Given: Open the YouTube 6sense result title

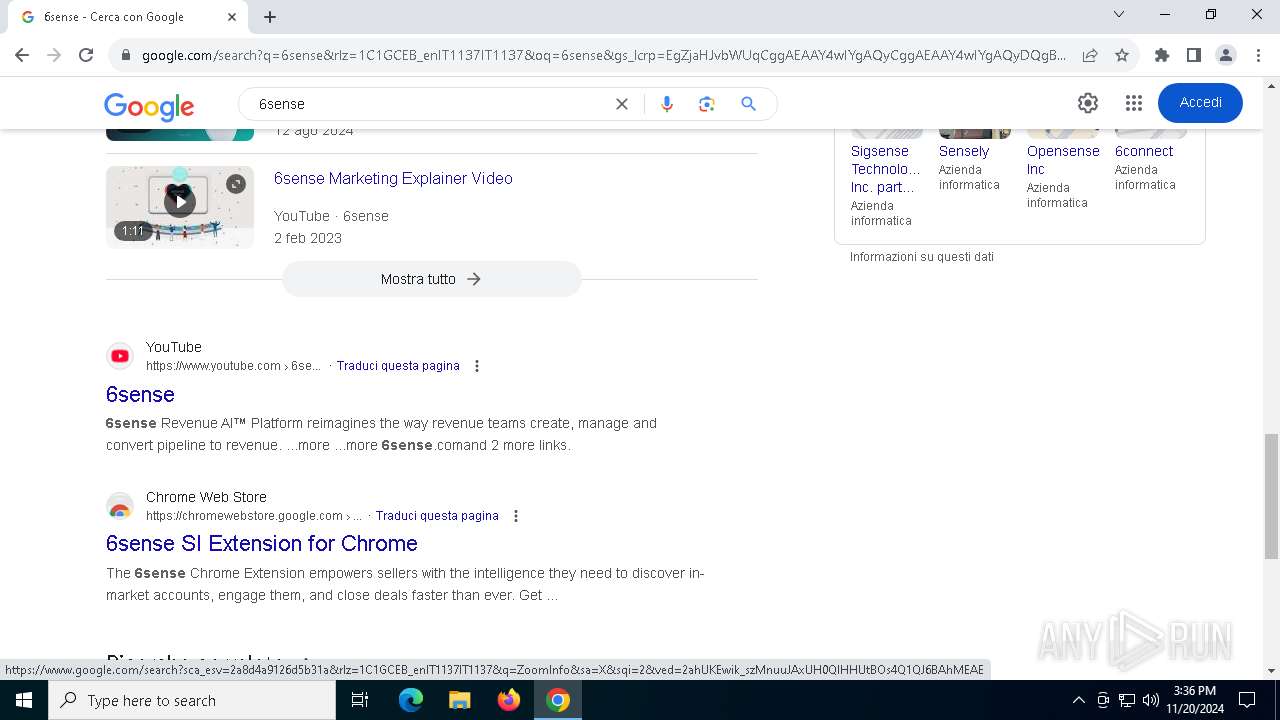Looking at the screenshot, I should tap(140, 394).
